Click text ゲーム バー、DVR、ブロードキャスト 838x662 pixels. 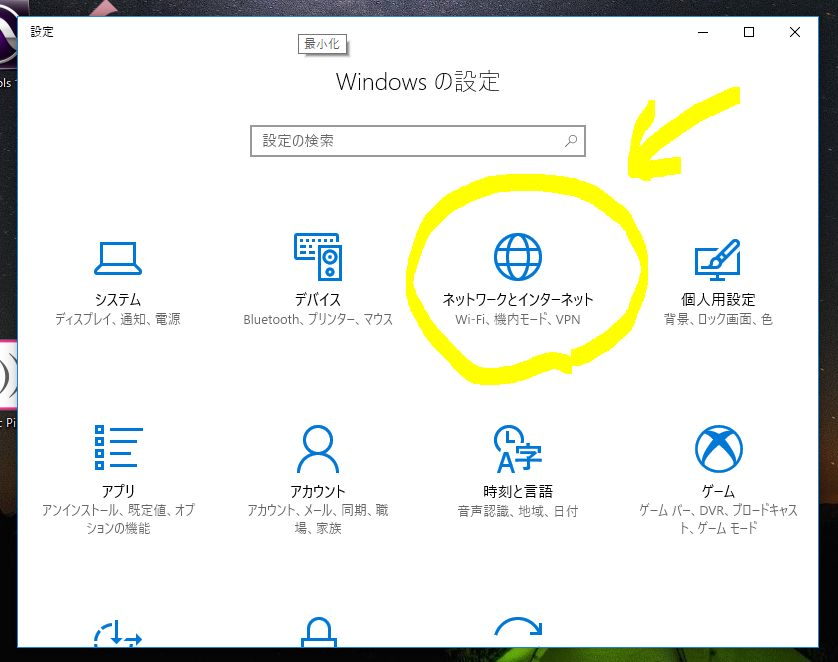(x=718, y=519)
